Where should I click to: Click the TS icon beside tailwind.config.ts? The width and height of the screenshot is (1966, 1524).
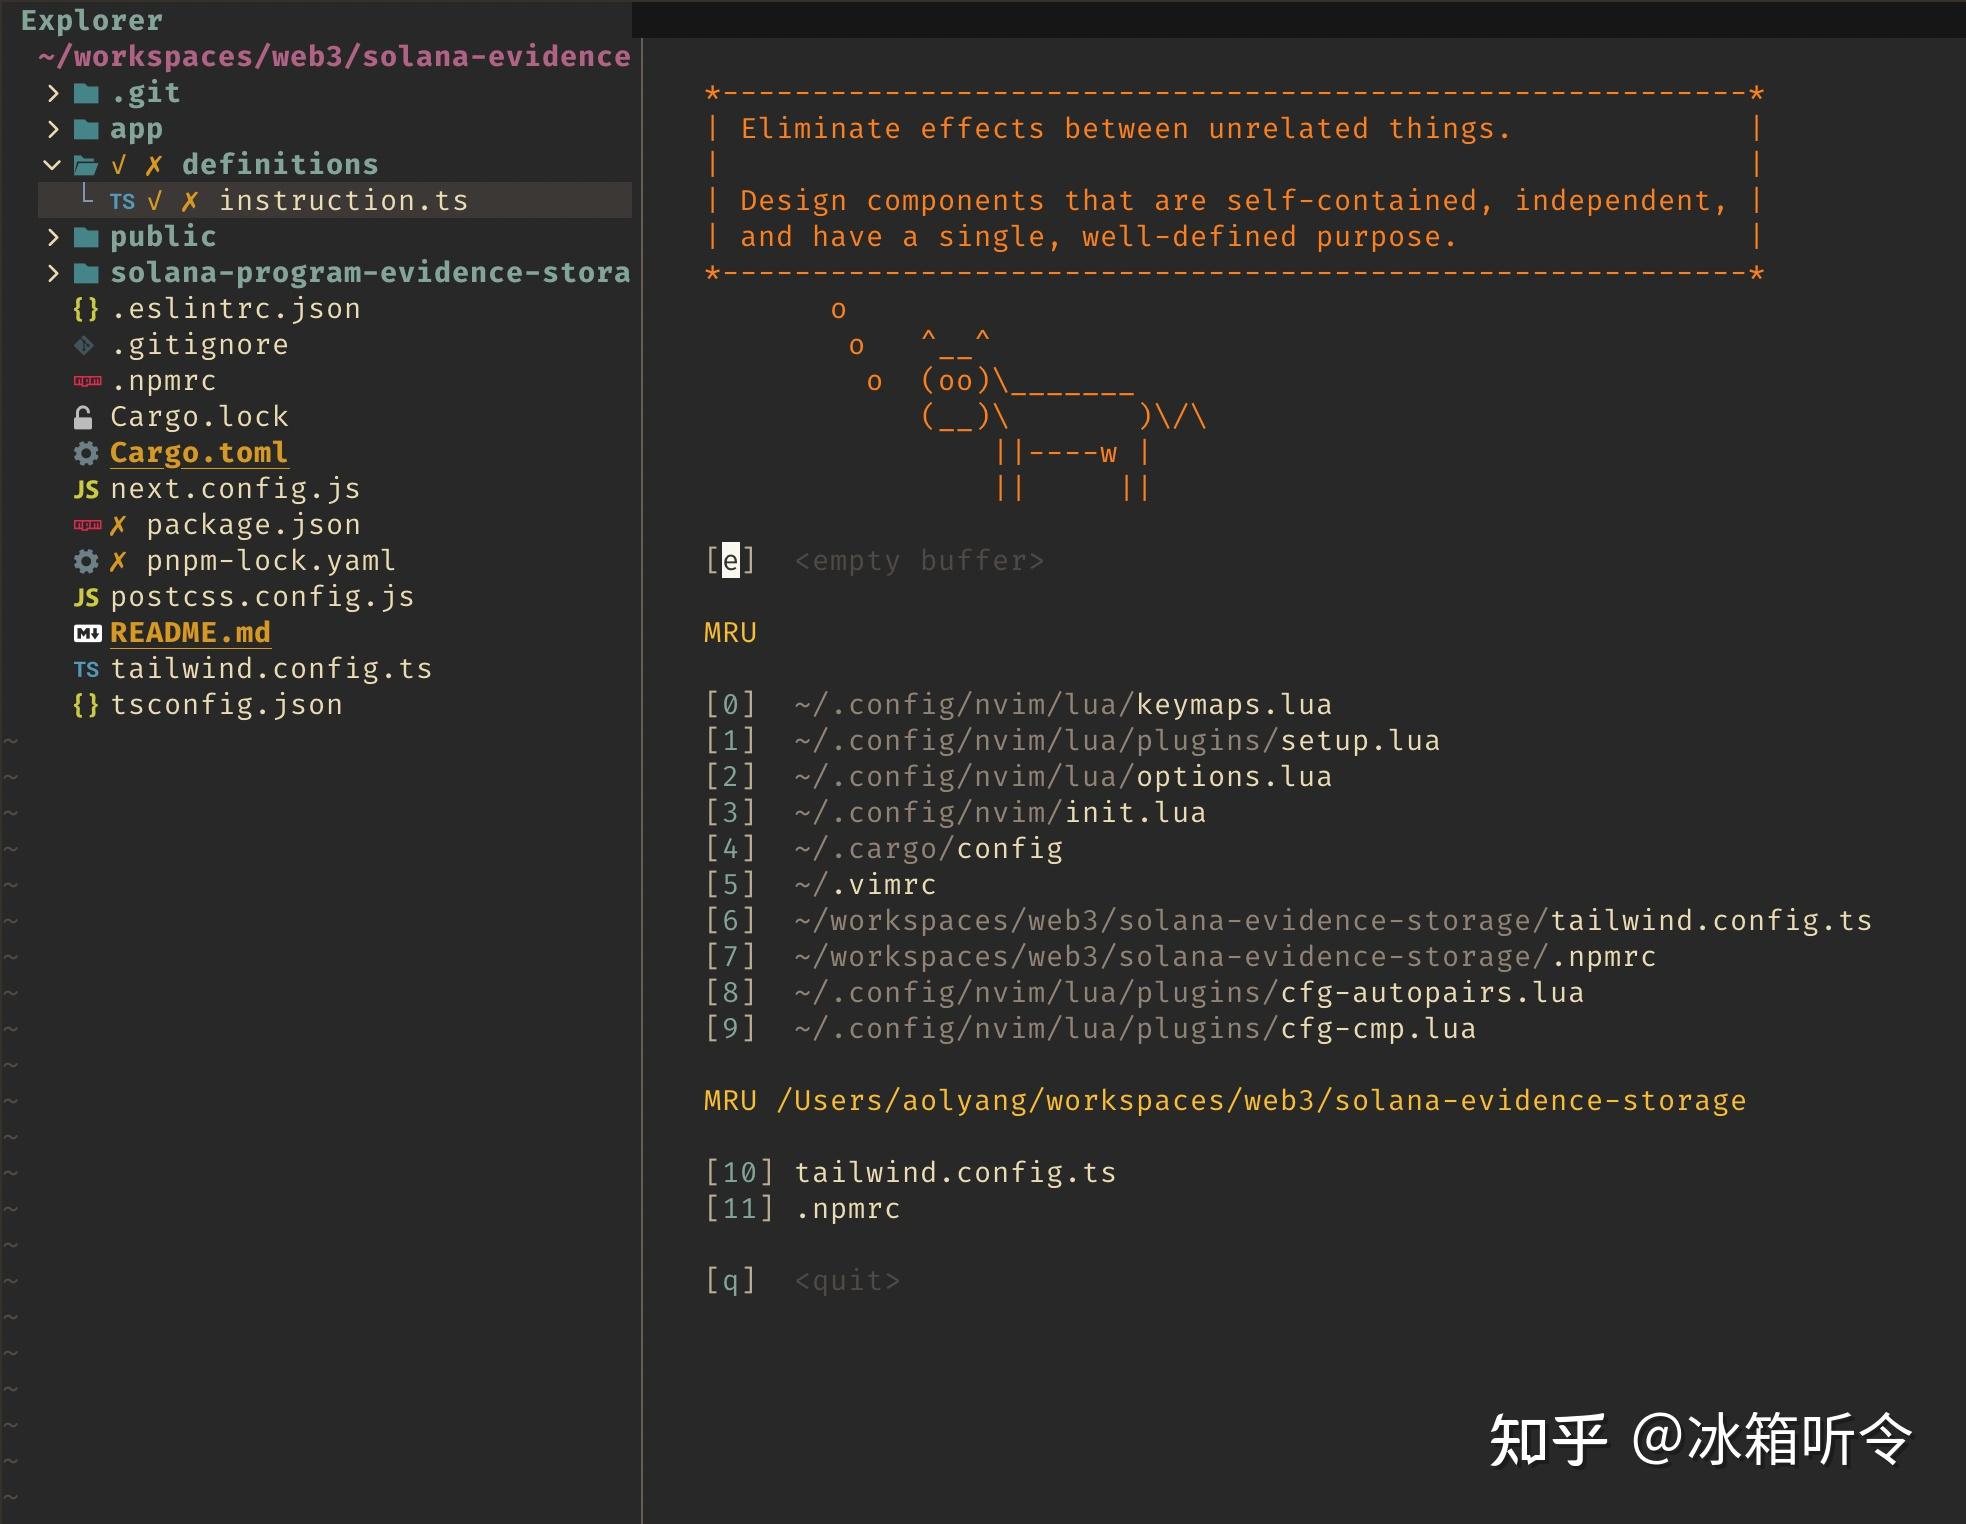86,668
